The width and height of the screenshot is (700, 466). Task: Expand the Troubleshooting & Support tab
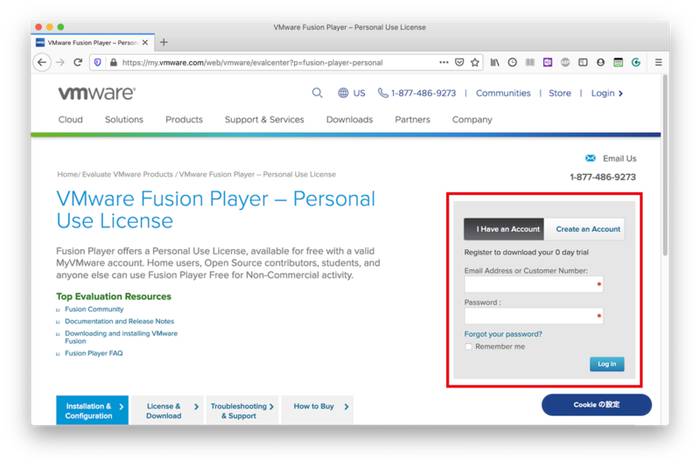pos(242,410)
